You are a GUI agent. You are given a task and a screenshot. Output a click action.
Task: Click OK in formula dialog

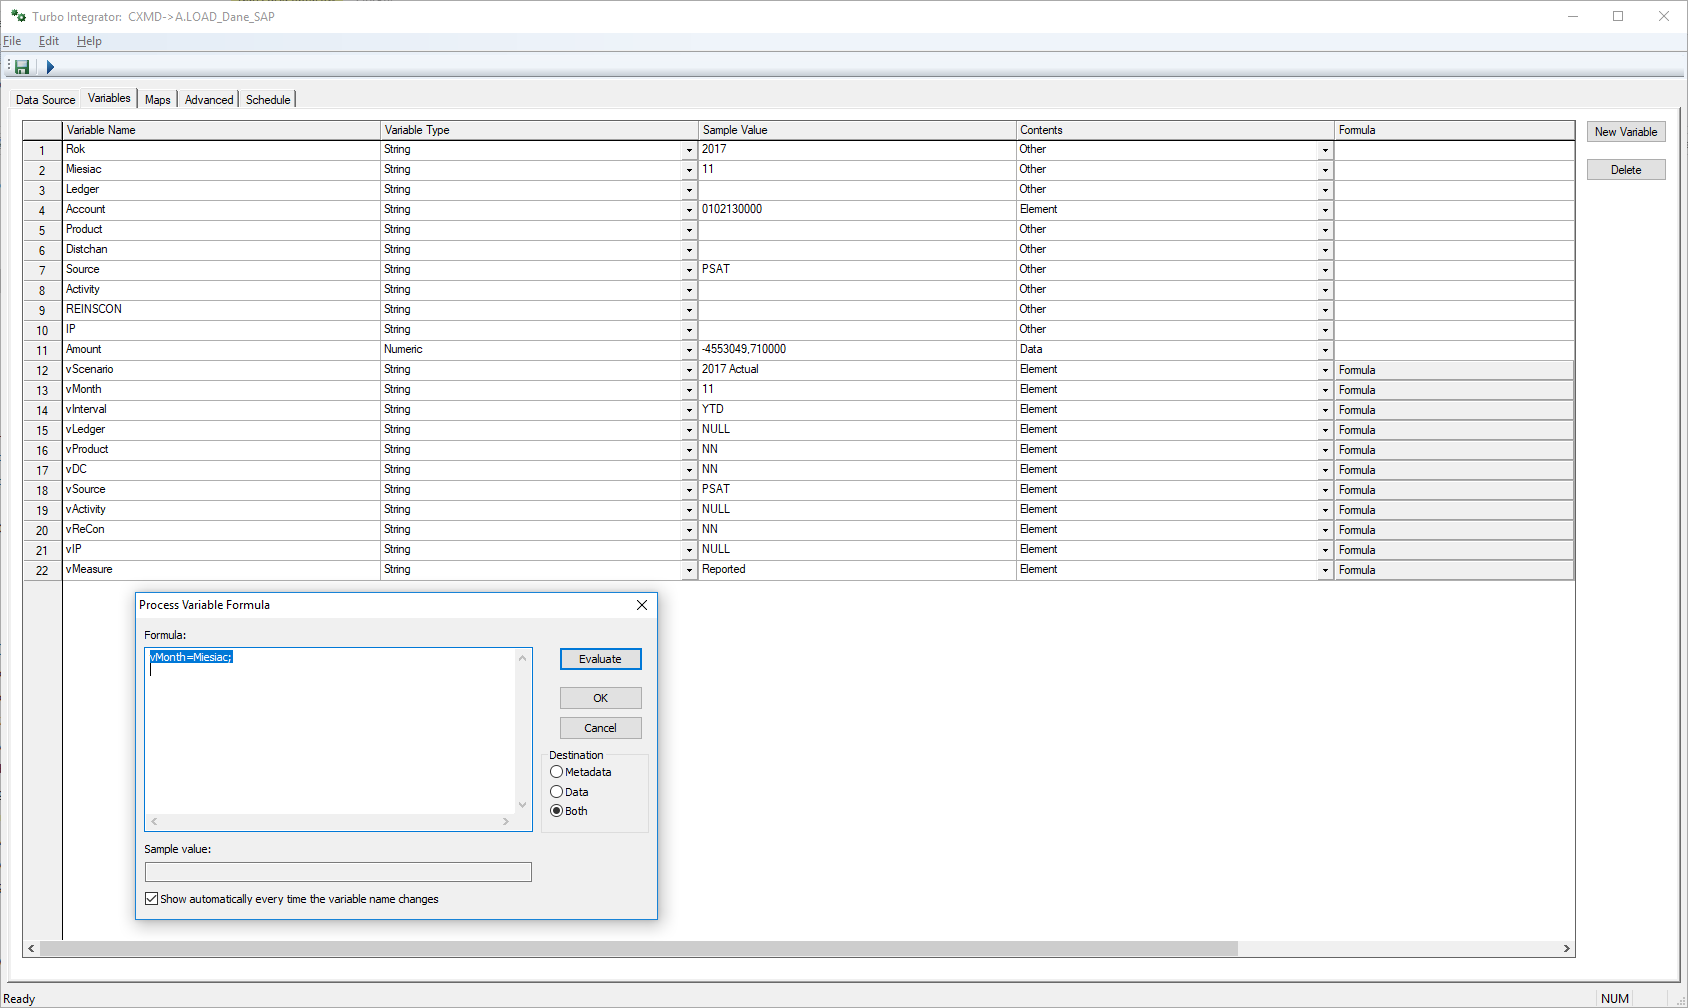coord(600,698)
